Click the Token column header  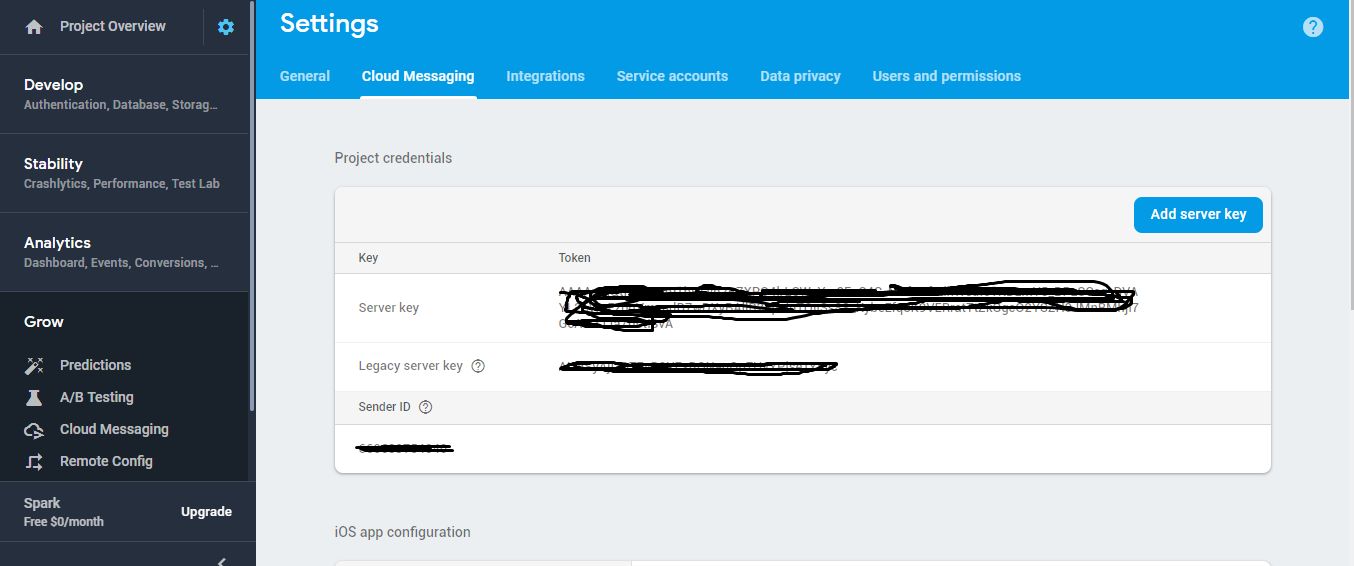point(574,258)
